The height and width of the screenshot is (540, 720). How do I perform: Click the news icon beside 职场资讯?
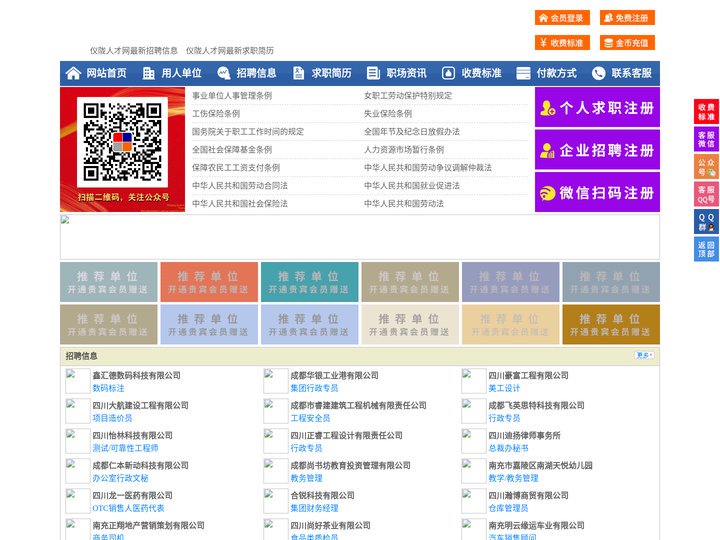point(373,73)
